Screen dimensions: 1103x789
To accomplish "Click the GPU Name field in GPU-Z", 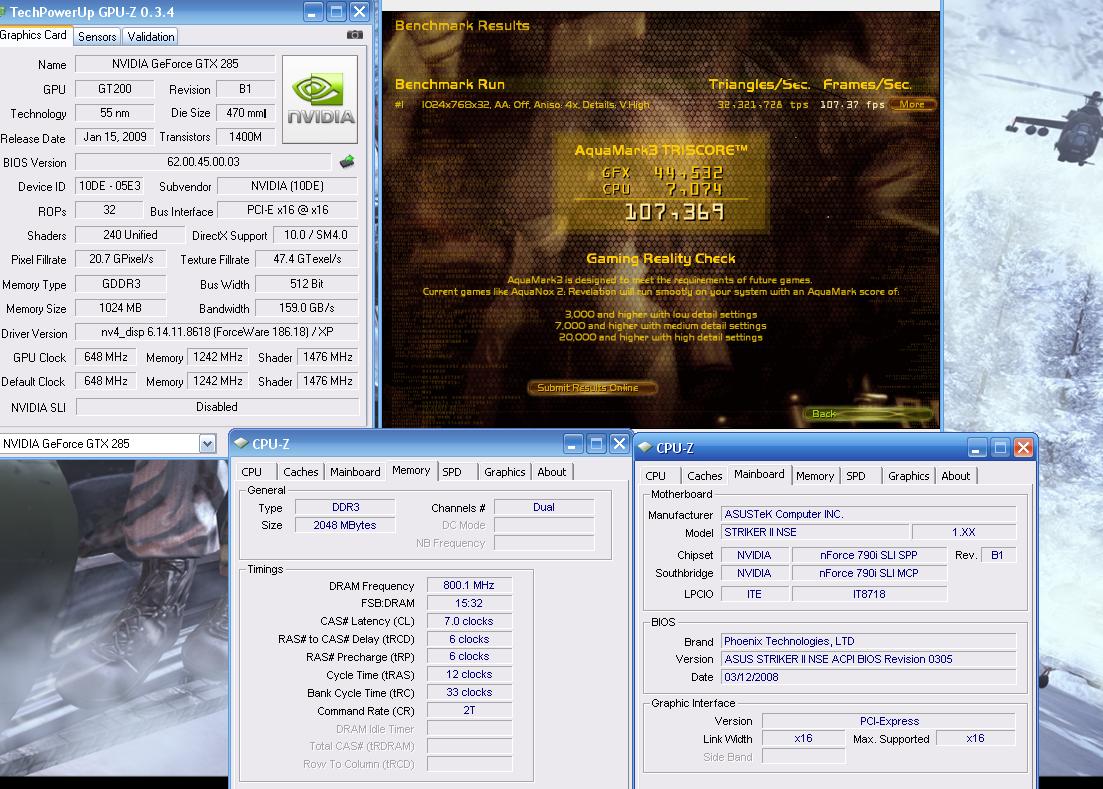I will (175, 64).
